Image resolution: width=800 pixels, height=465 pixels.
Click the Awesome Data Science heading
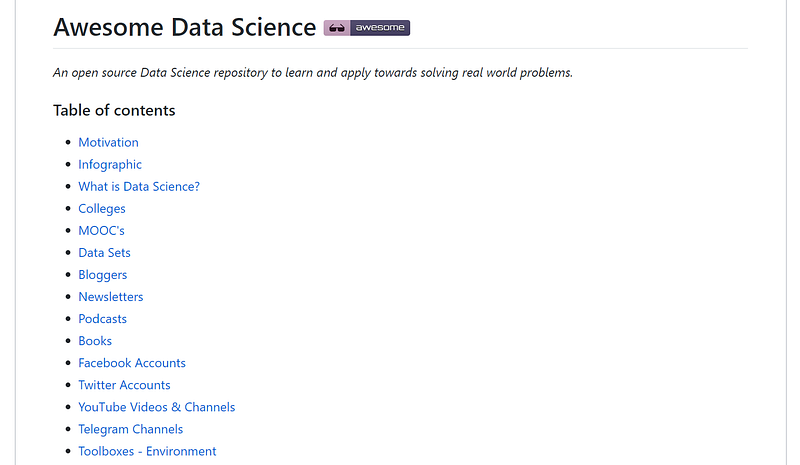click(x=184, y=27)
